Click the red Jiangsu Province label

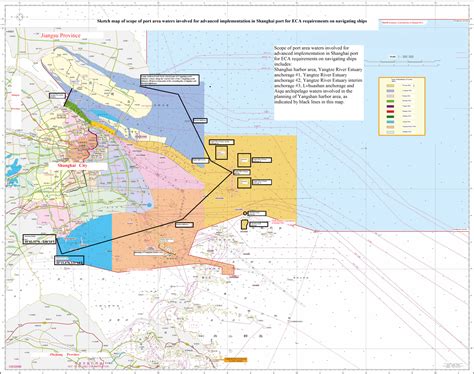click(60, 35)
